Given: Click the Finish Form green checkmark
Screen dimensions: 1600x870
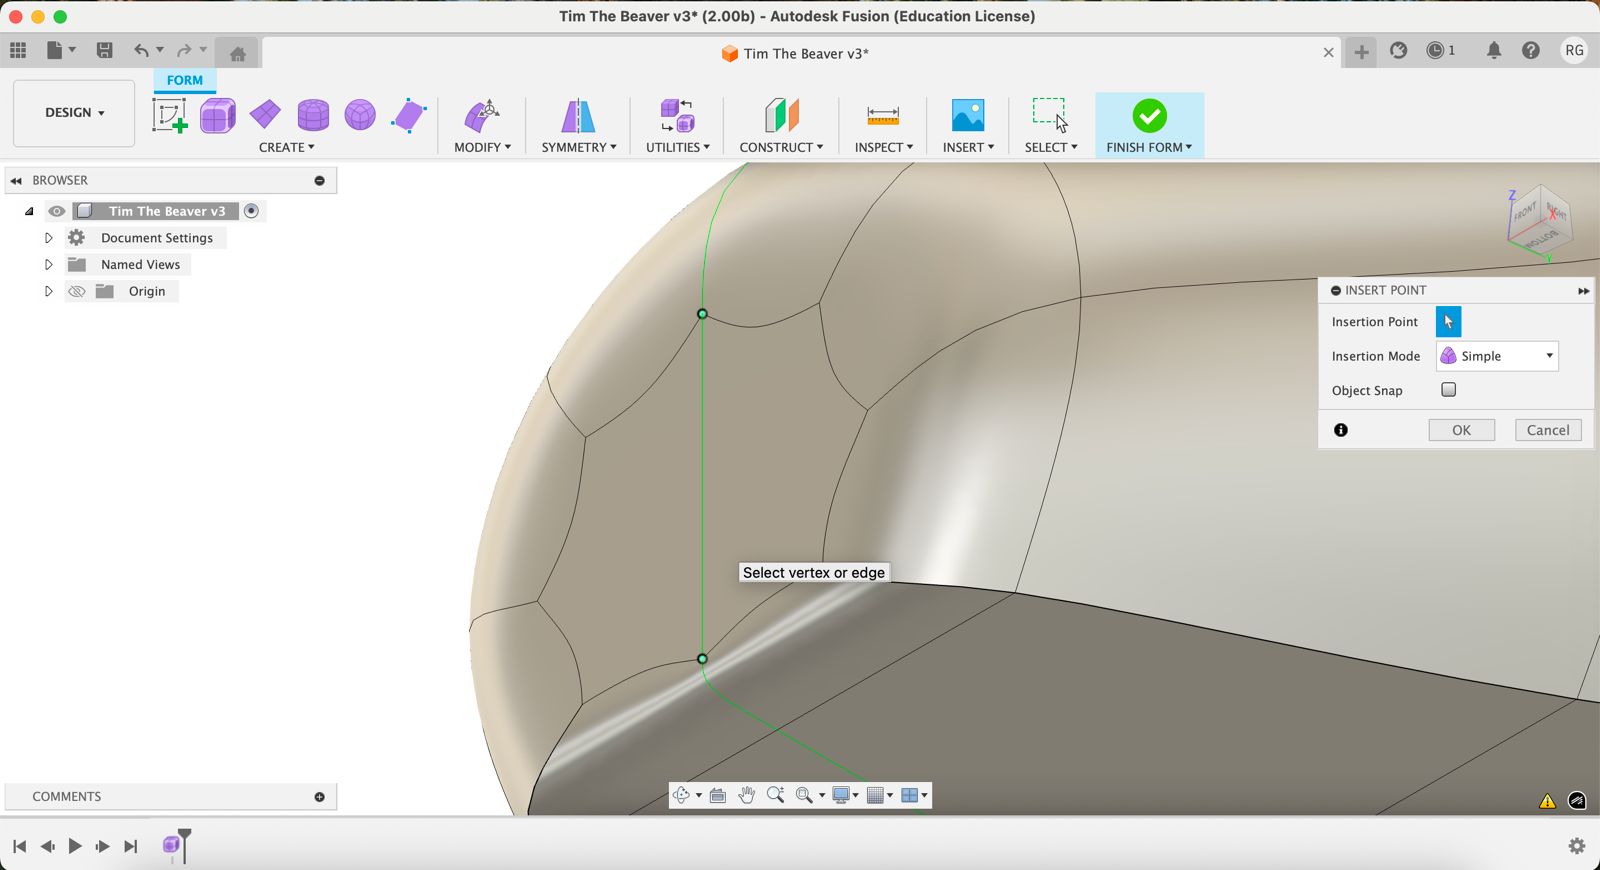Looking at the screenshot, I should (1149, 116).
